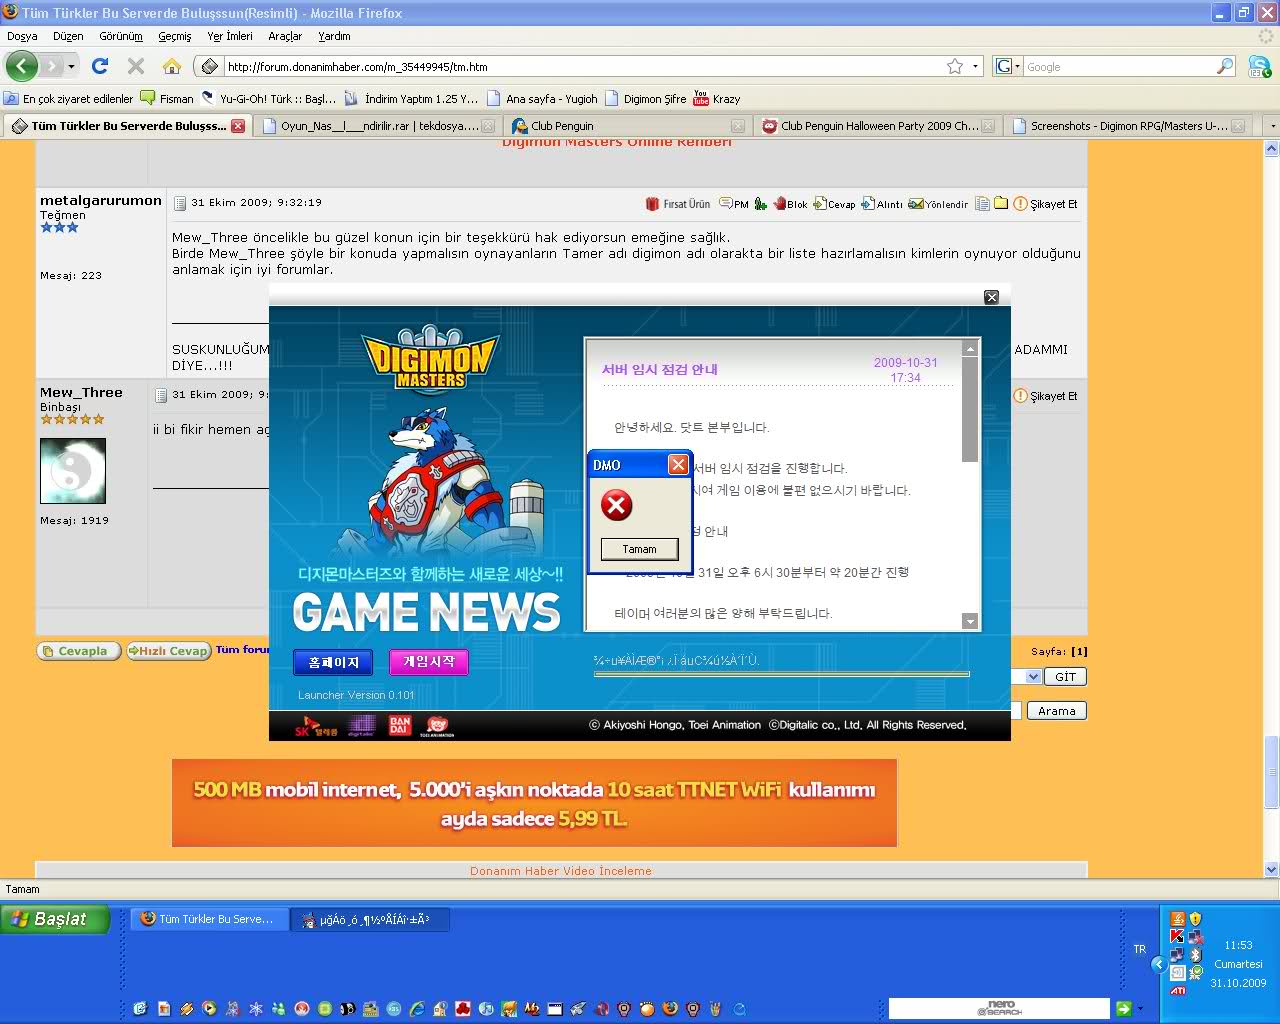Click the red error icon in DMO dialog
Image resolution: width=1280 pixels, height=1024 pixels.
click(x=616, y=505)
